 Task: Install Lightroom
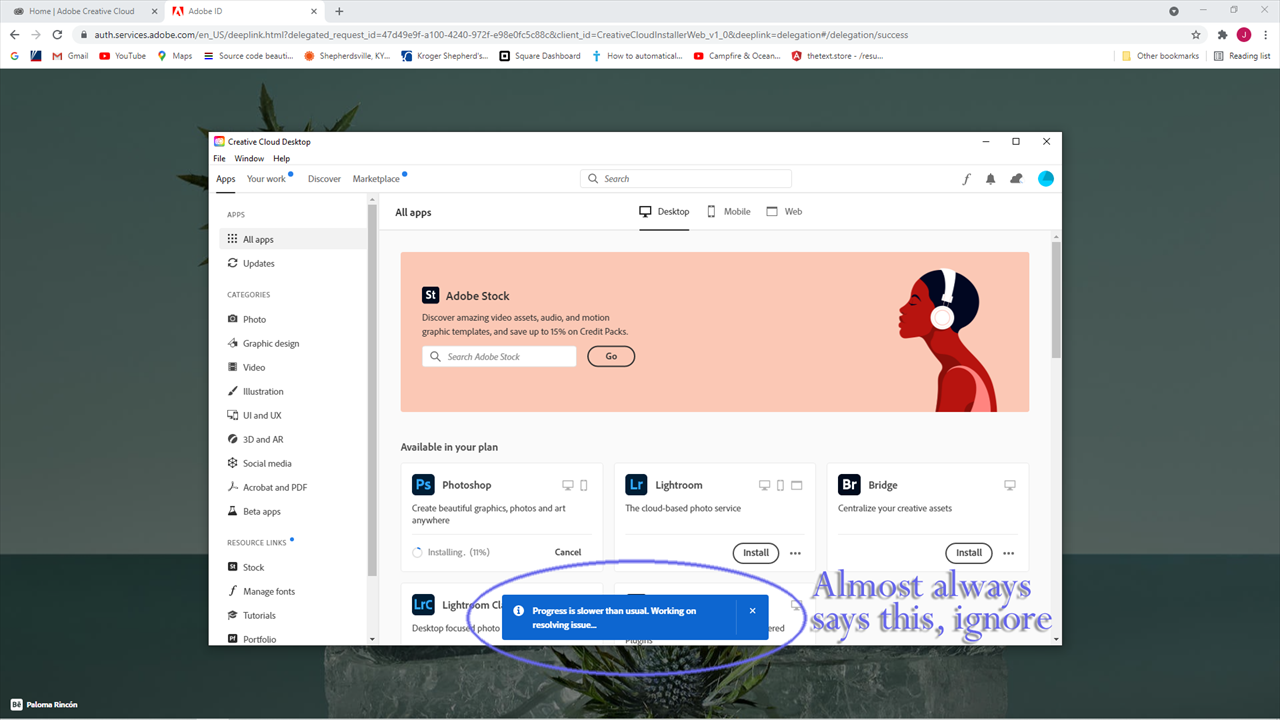tap(756, 553)
